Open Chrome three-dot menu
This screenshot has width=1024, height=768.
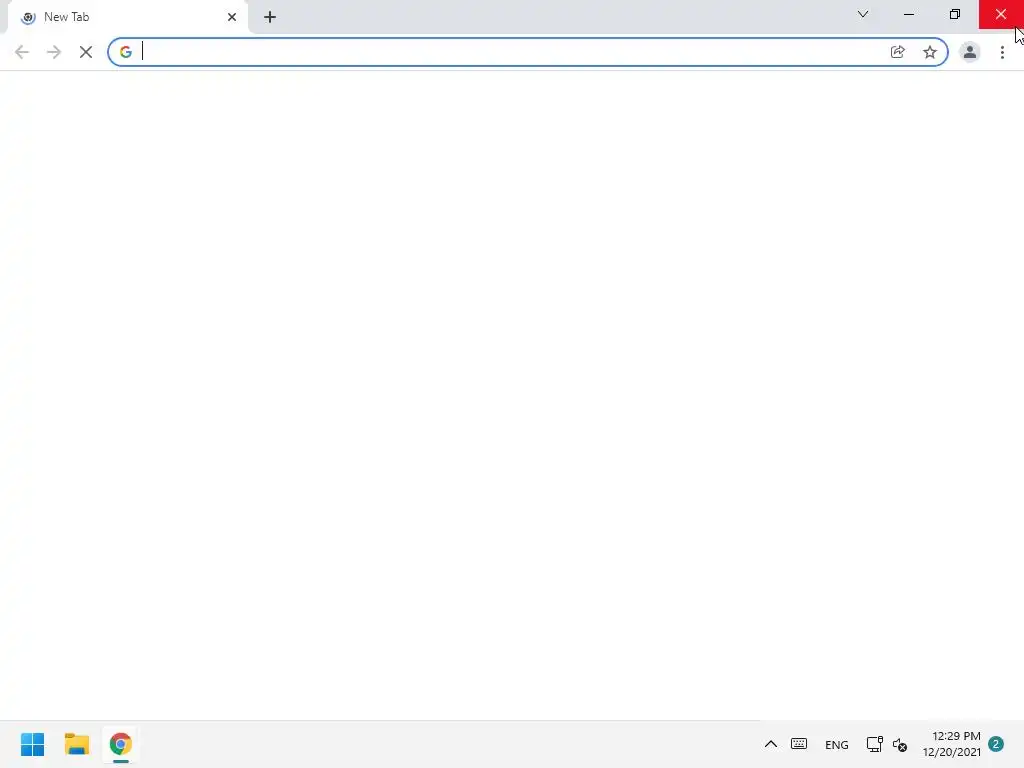coord(1002,52)
